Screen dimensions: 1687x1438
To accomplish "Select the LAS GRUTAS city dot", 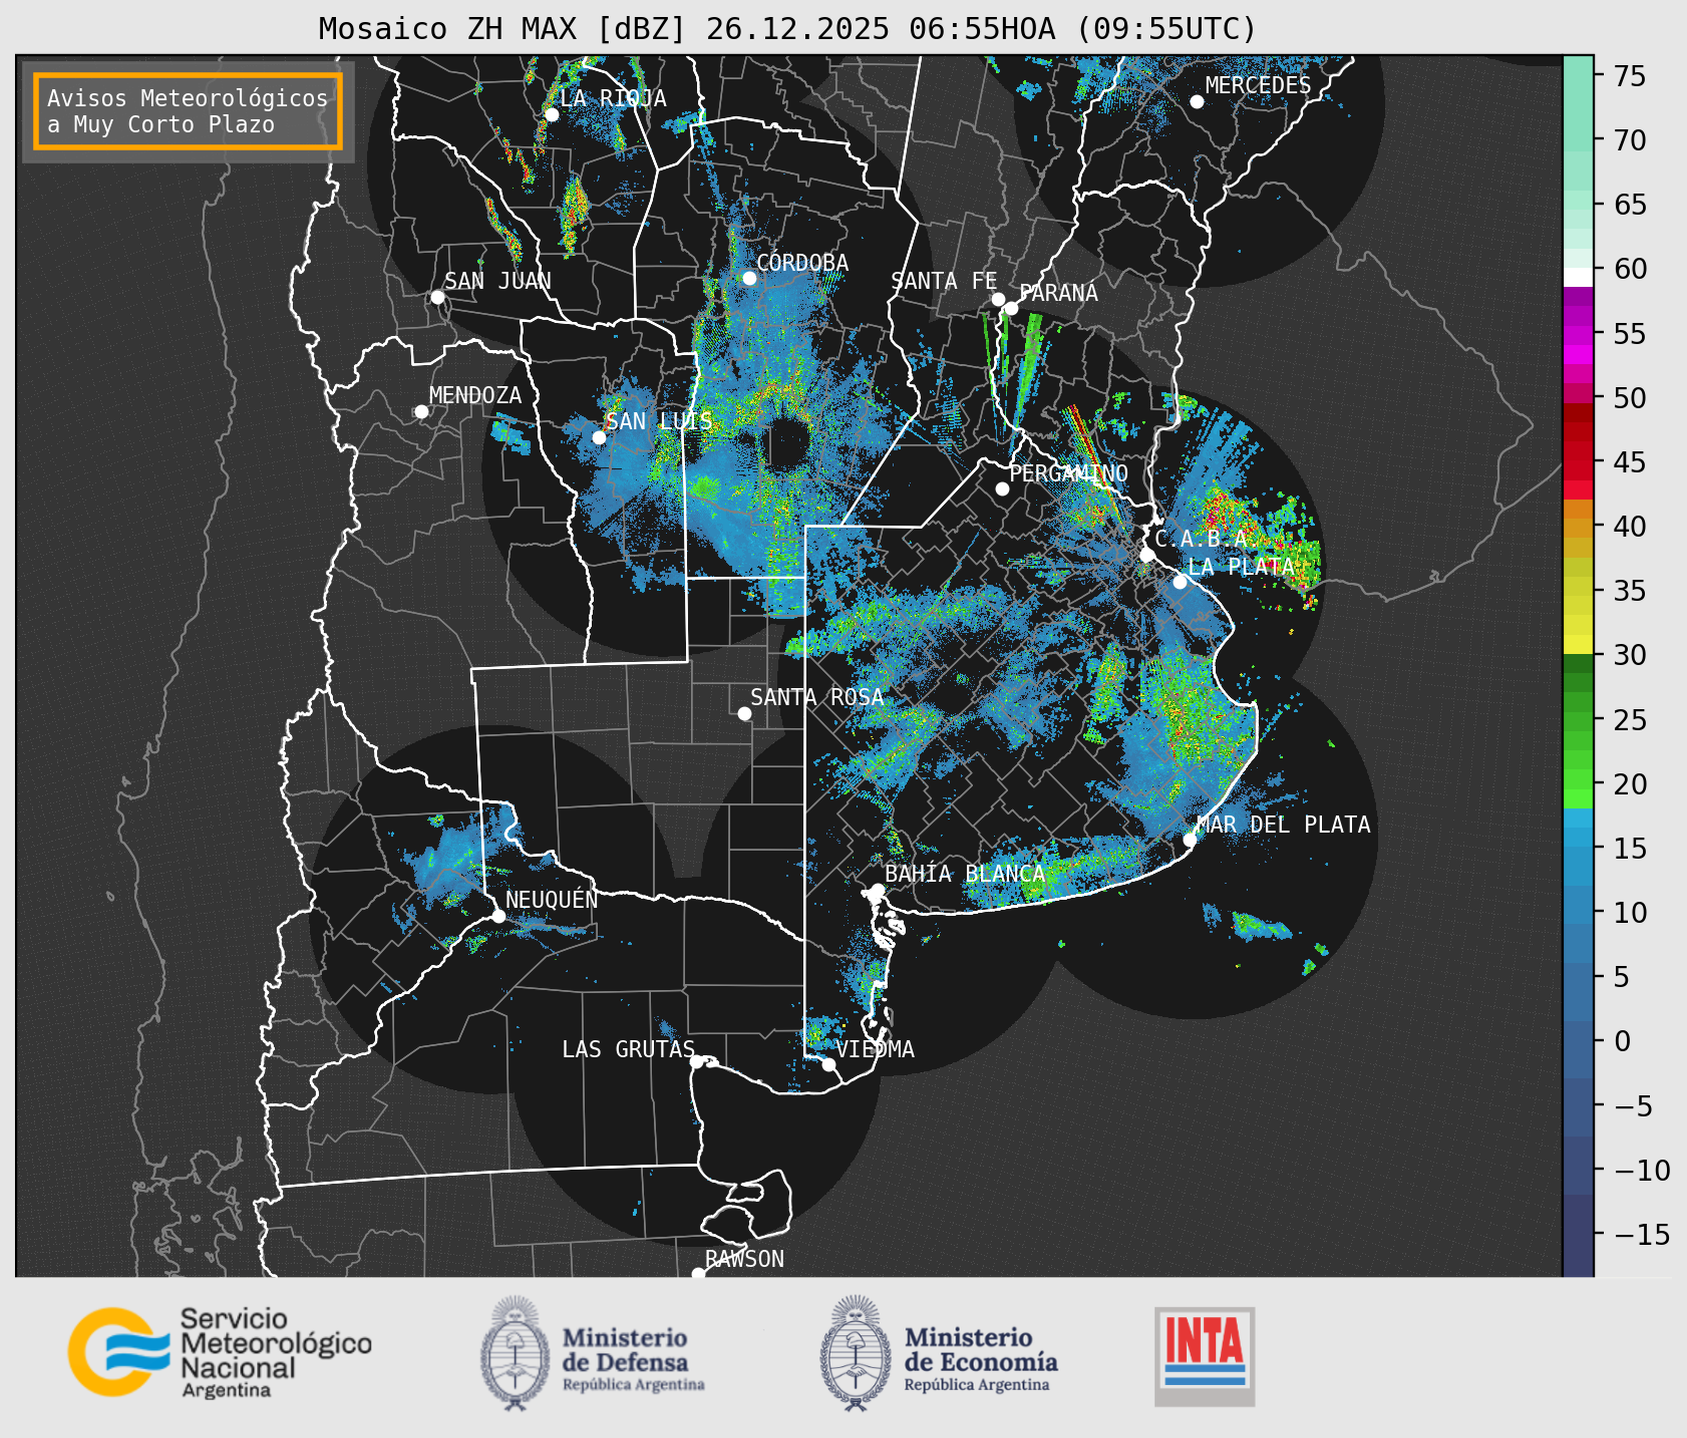I will (697, 1061).
